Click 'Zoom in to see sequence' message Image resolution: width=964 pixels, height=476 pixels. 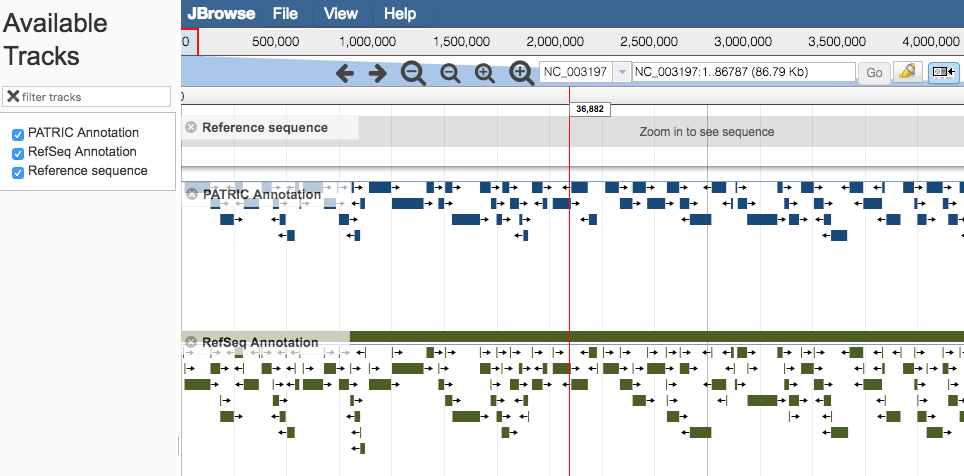(x=707, y=132)
